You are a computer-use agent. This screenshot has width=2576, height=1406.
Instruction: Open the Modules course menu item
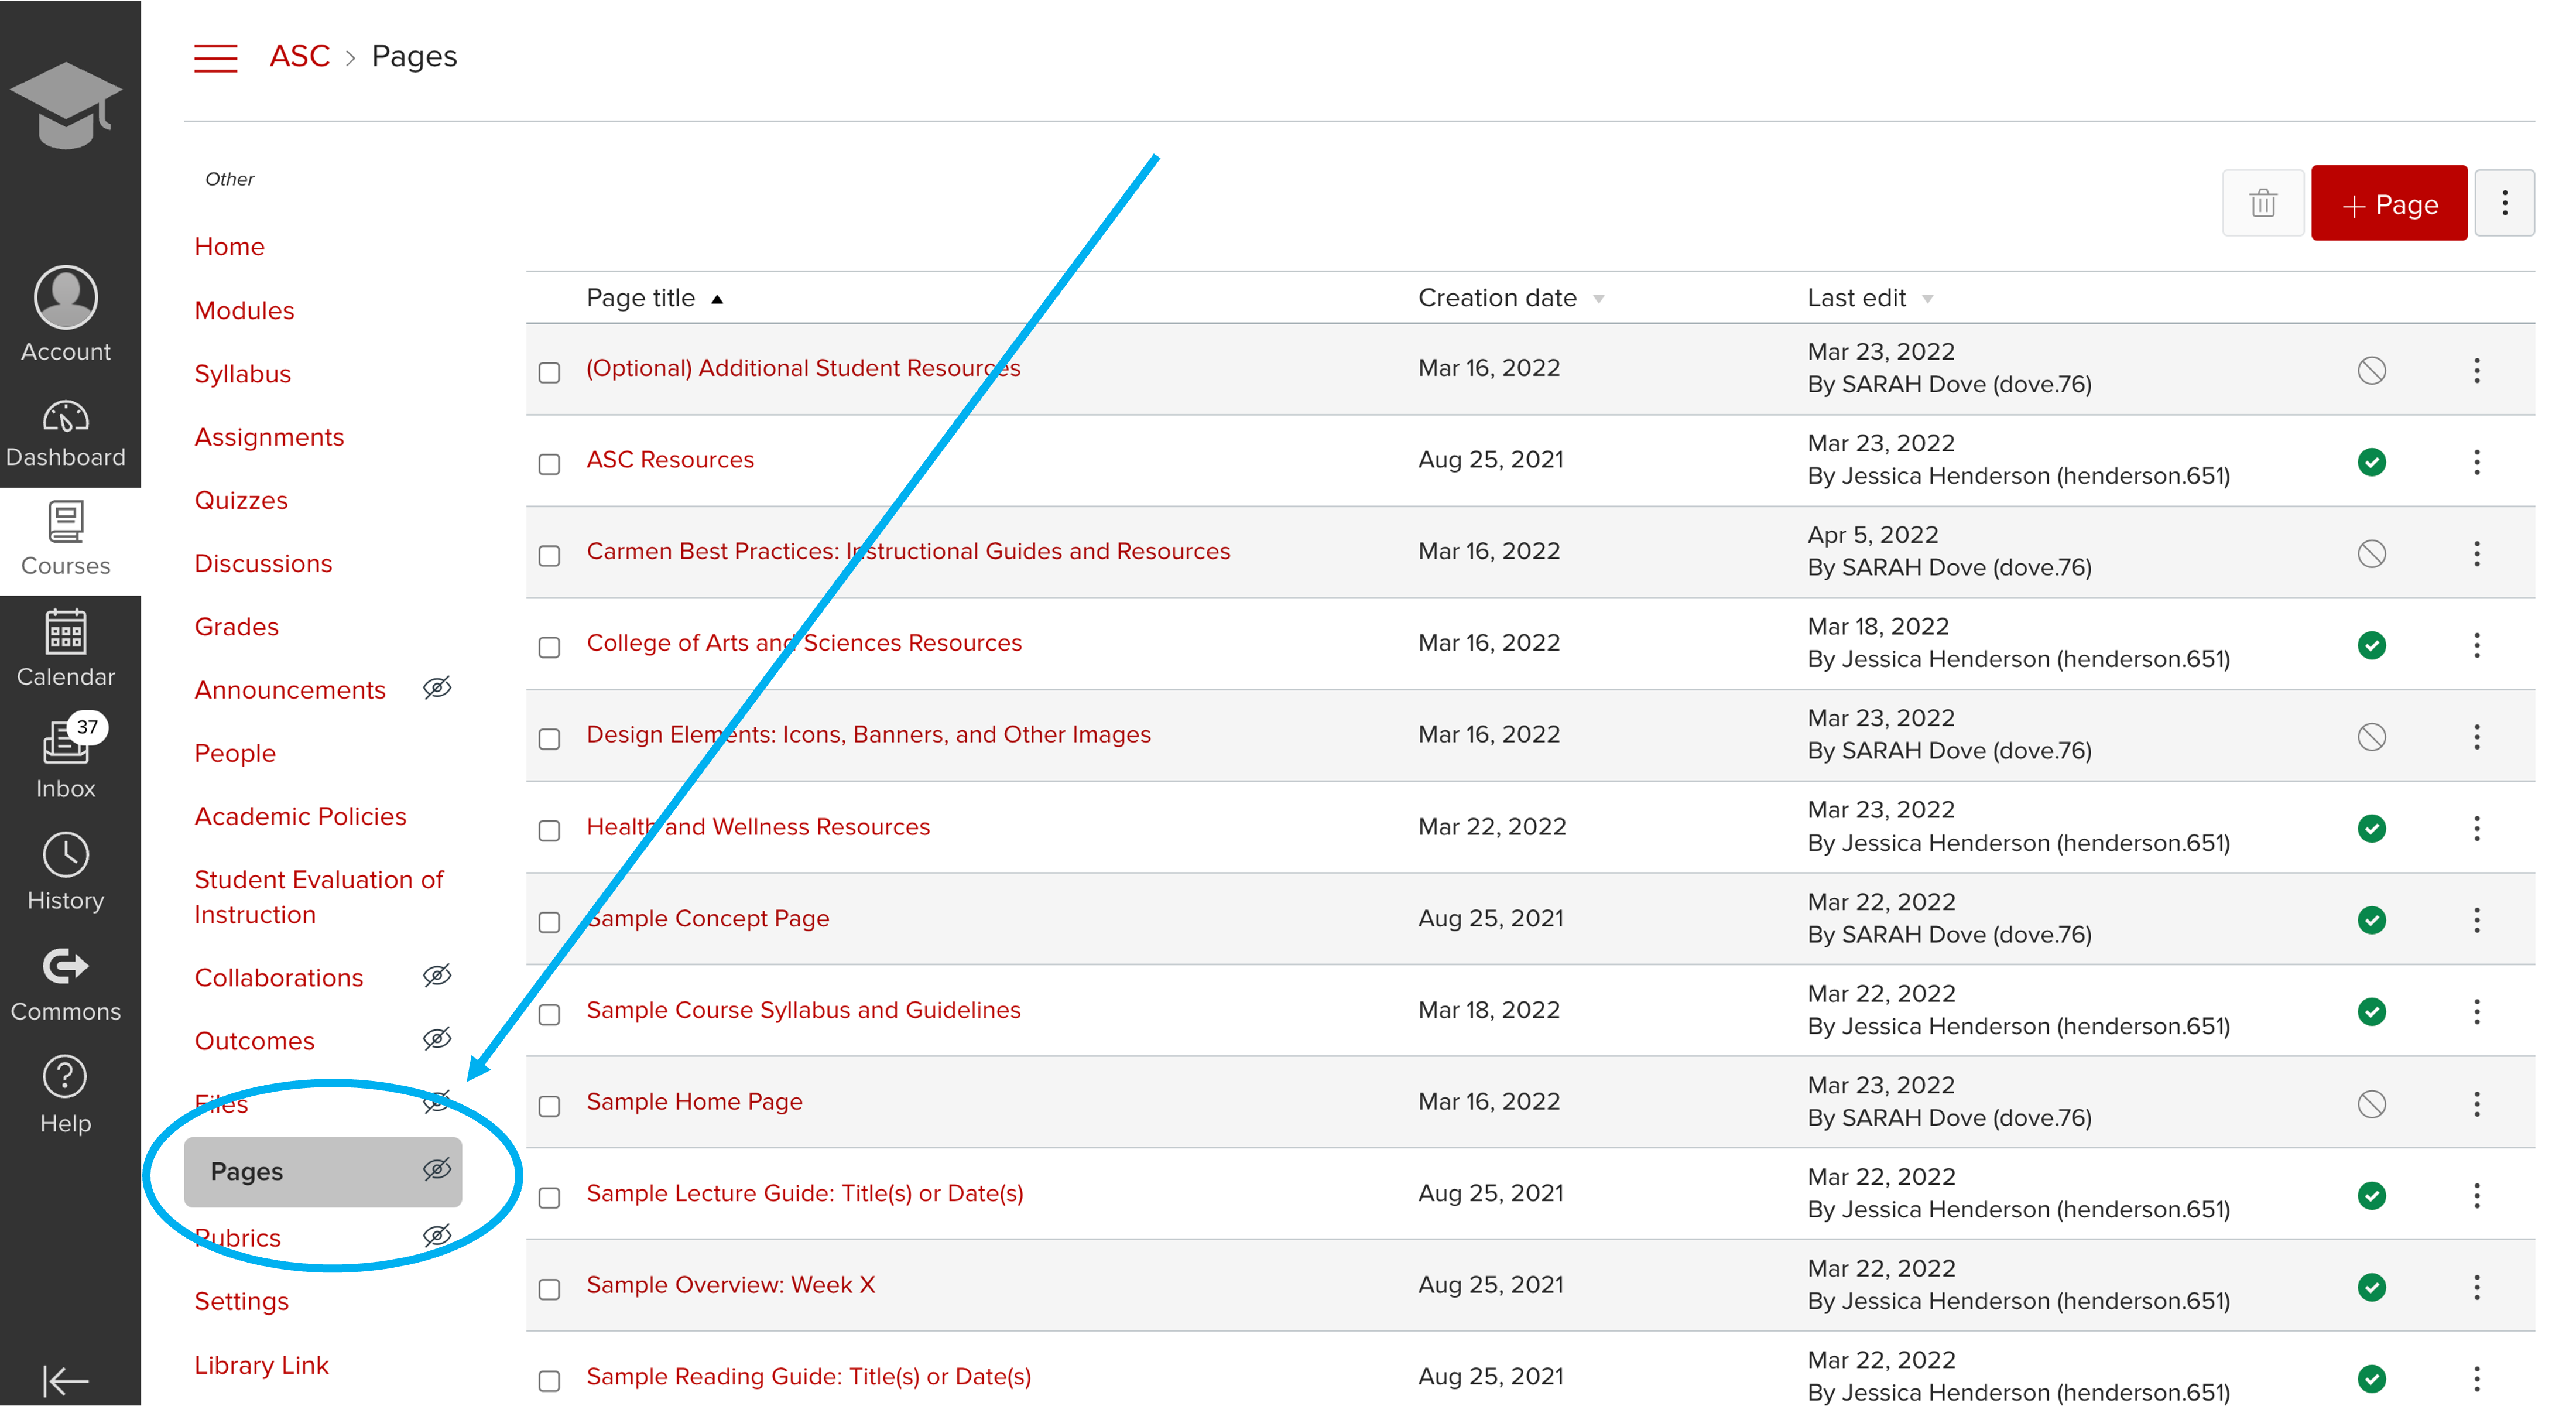click(244, 310)
